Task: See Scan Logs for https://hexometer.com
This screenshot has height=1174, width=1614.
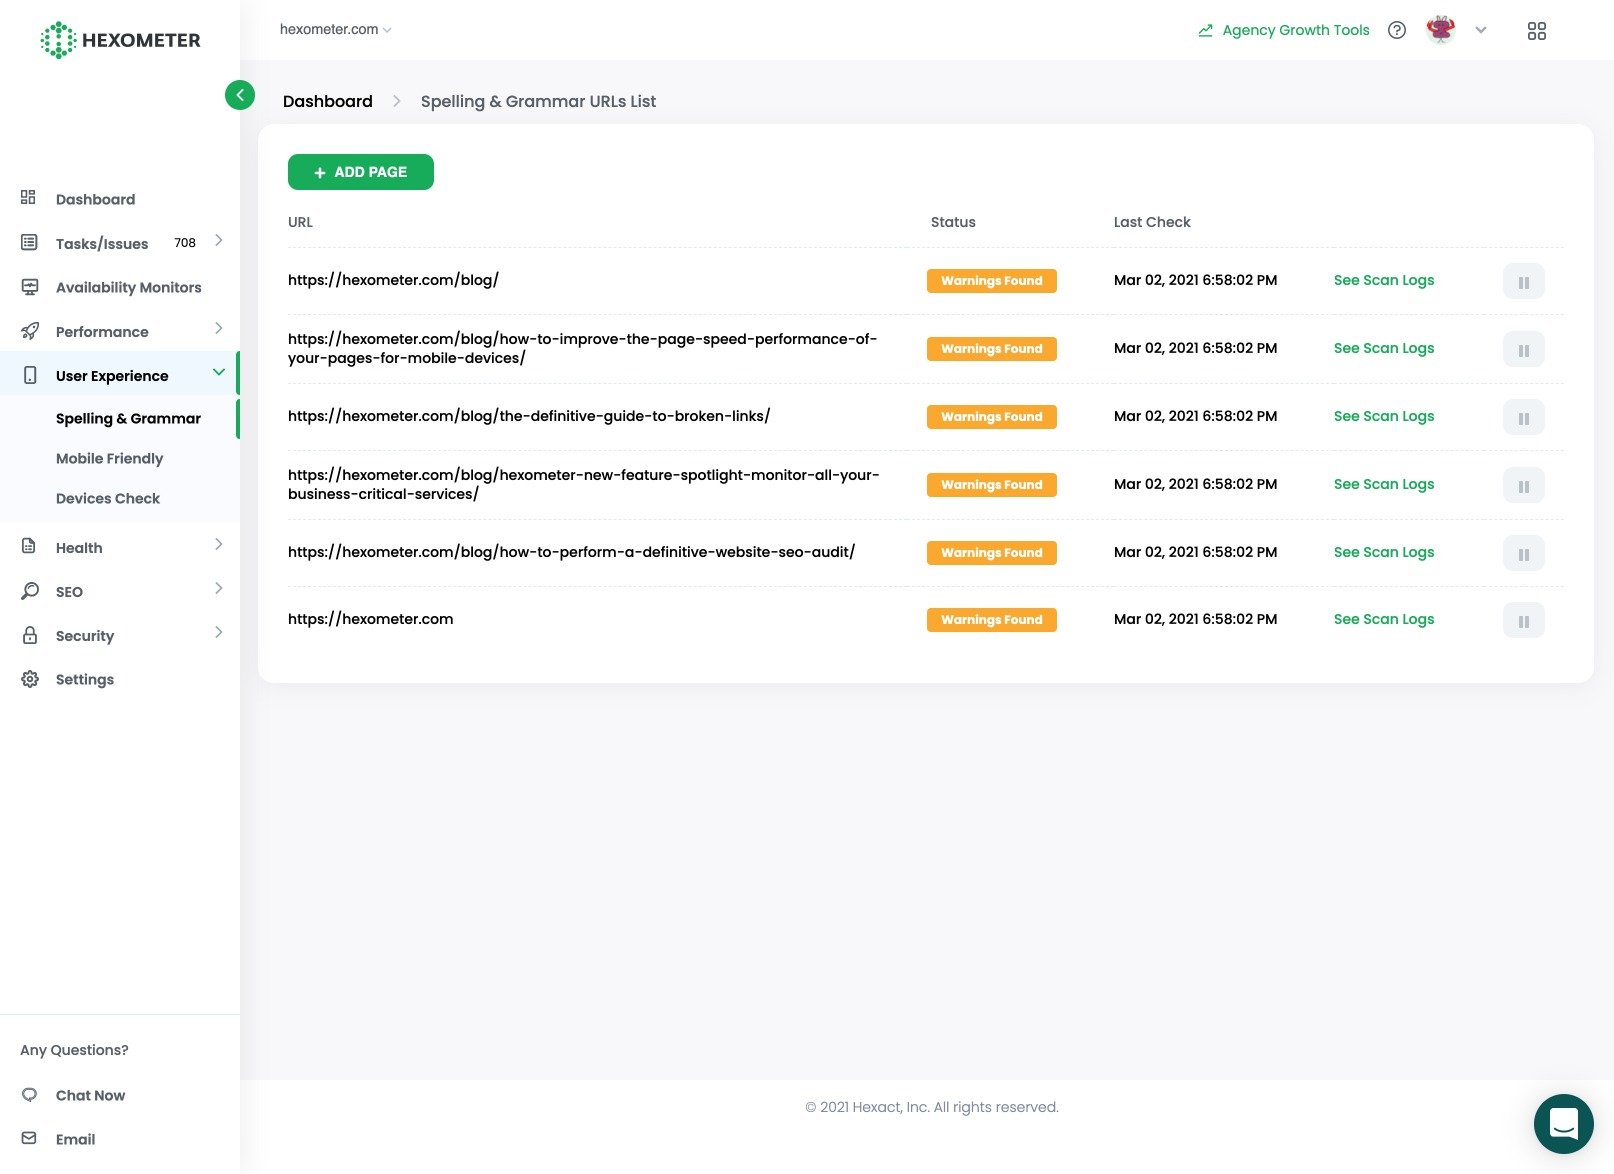Action: pyautogui.click(x=1384, y=619)
